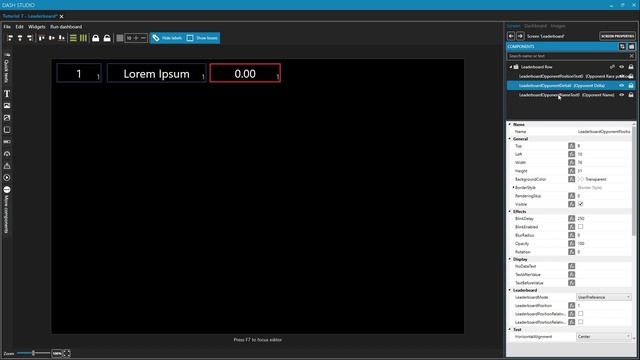
Task: Toggle visibility eye of Leaderboard Row
Action: 622,67
